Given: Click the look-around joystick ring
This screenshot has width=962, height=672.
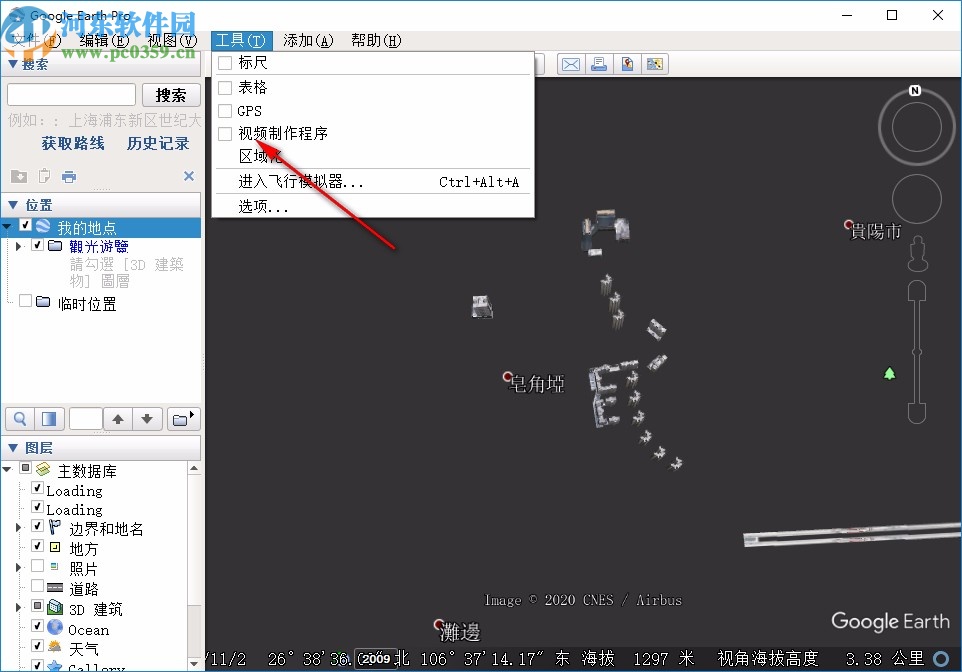Looking at the screenshot, I should (x=917, y=127).
